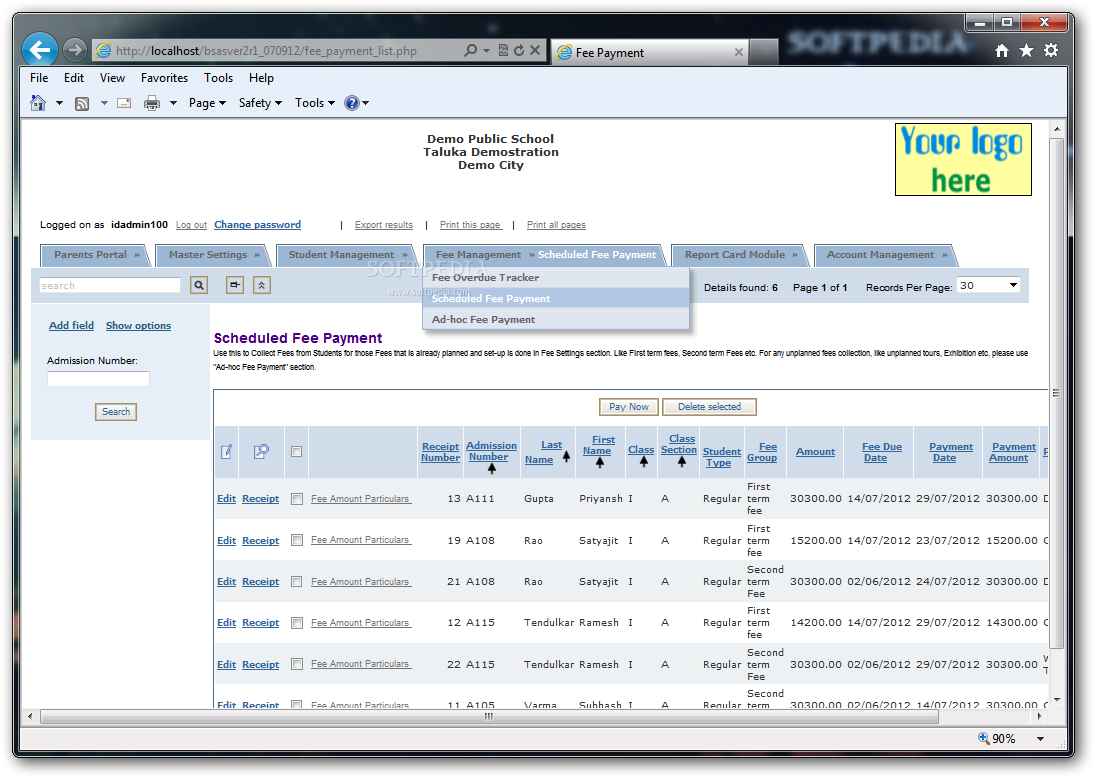The height and width of the screenshot is (778, 1095).
Task: Open the Account Management tab
Action: click(x=886, y=255)
